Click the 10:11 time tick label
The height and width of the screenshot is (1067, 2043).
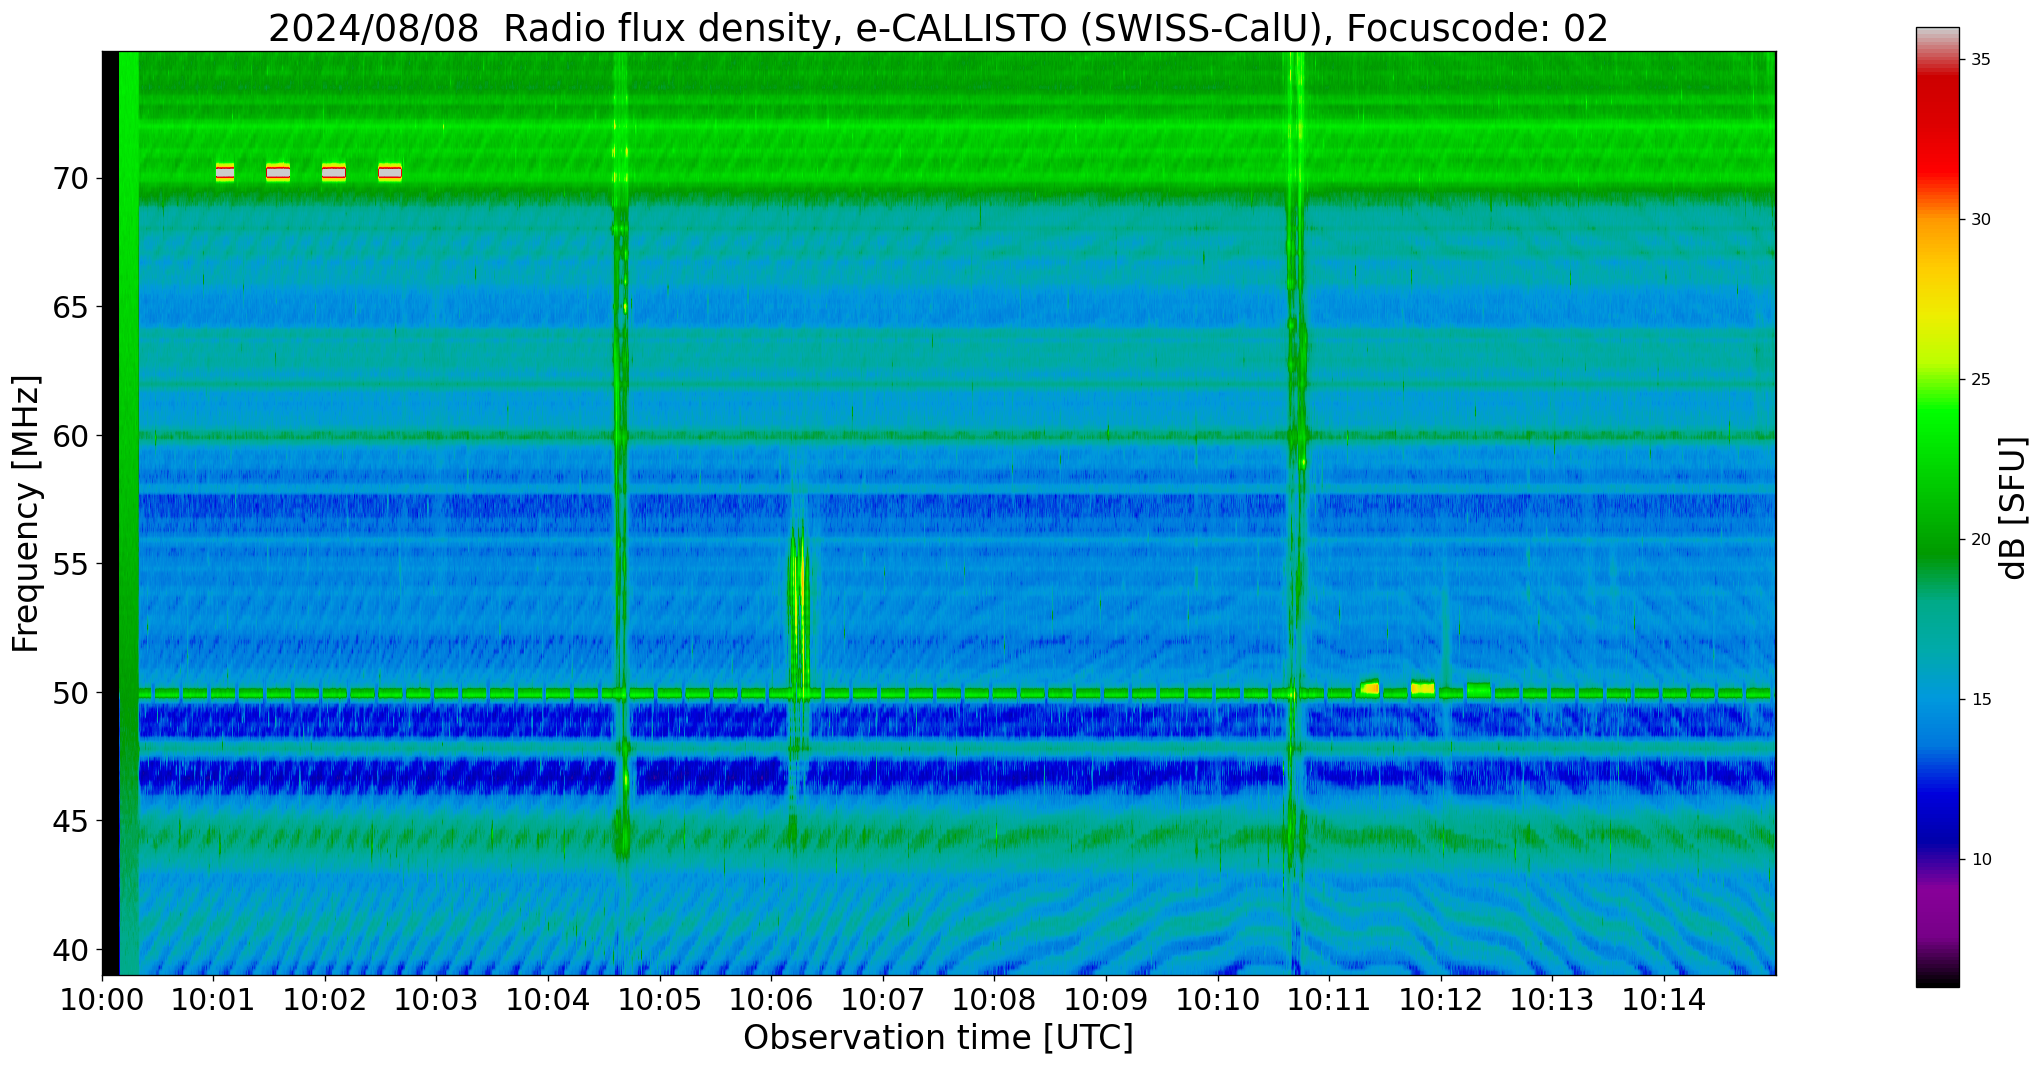pyautogui.click(x=1329, y=1001)
